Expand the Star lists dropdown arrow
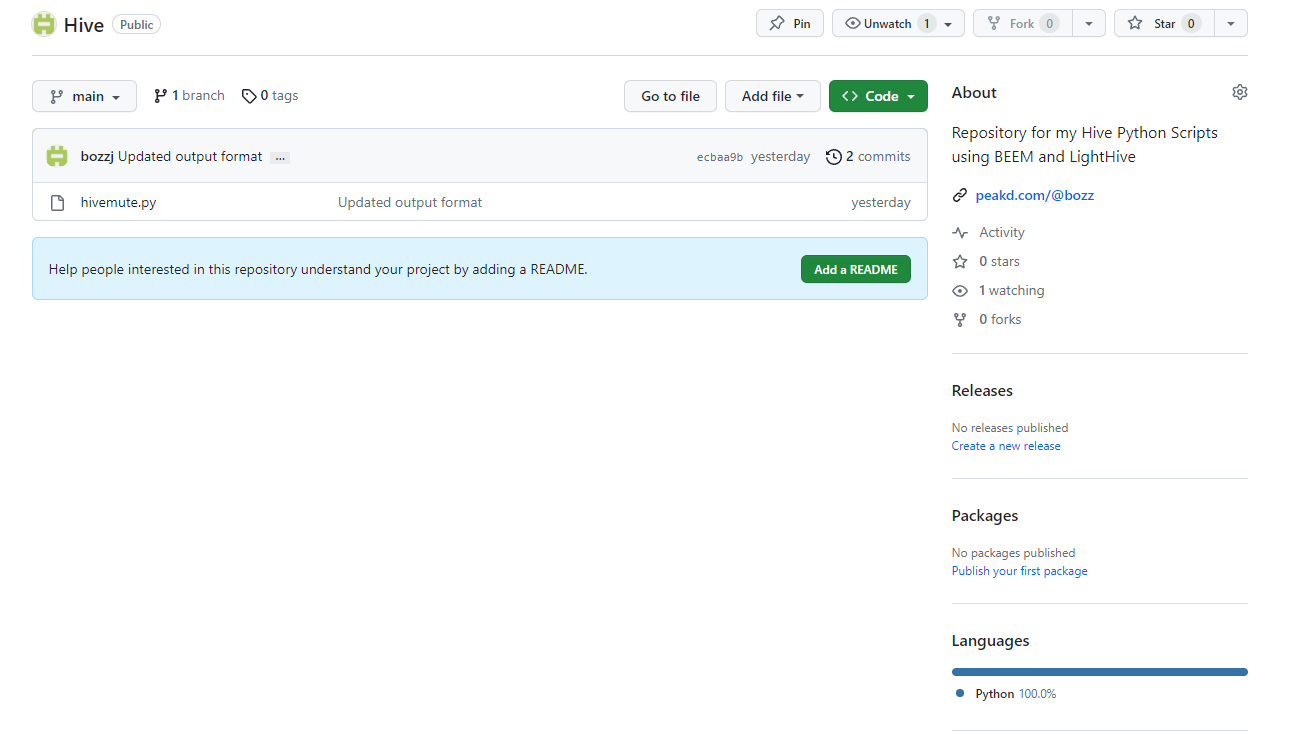The image size is (1302, 734). 1231,23
